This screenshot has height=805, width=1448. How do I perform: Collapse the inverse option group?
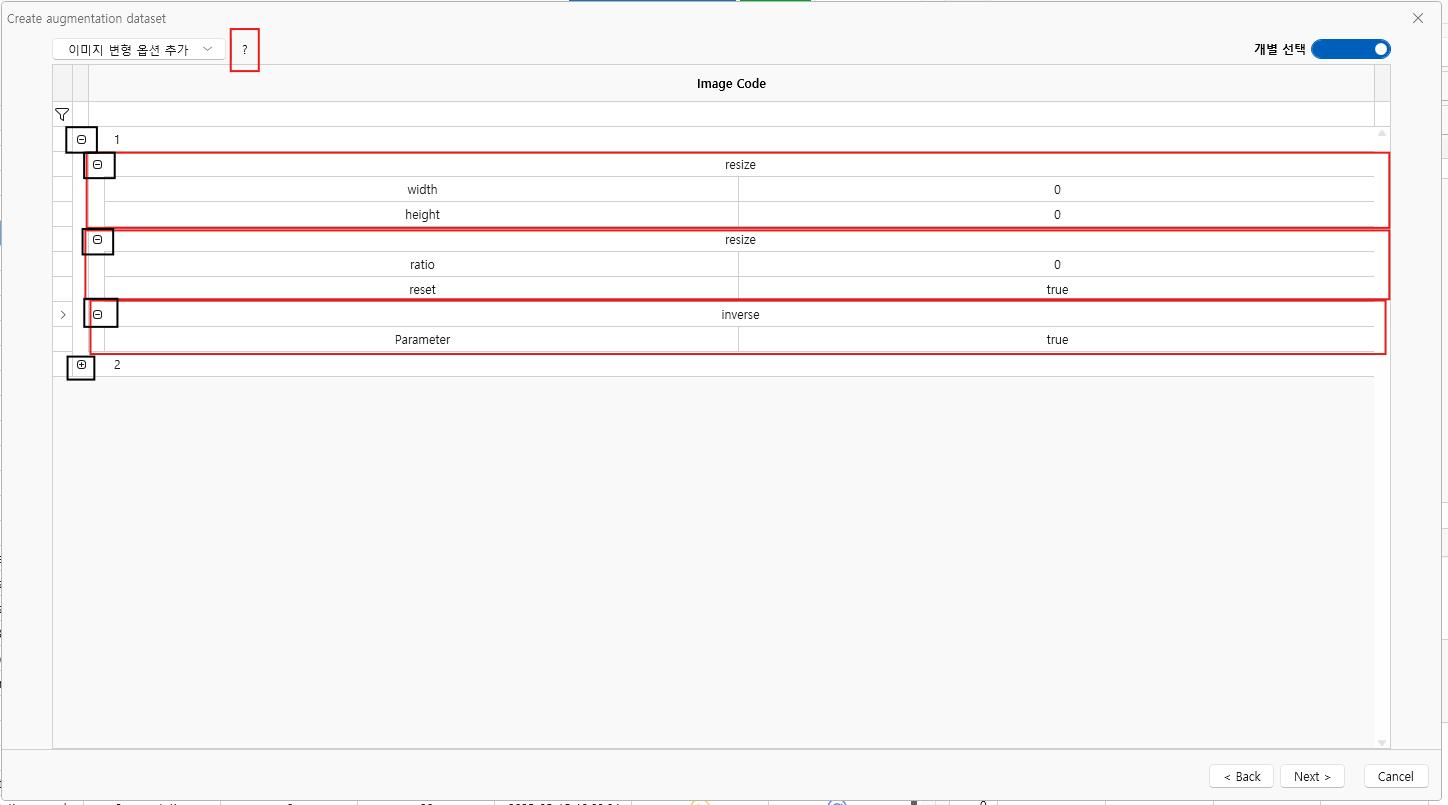98,315
